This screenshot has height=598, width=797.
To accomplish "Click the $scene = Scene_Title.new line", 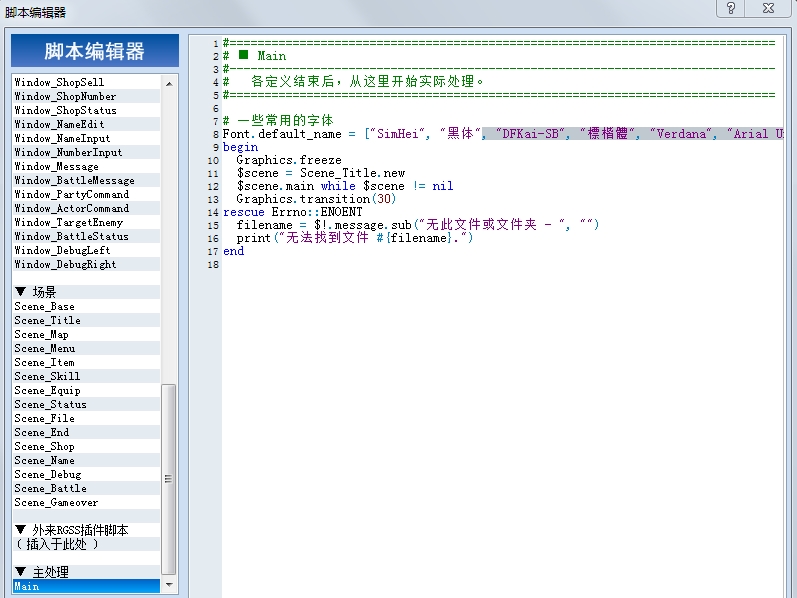I will (x=321, y=173).
